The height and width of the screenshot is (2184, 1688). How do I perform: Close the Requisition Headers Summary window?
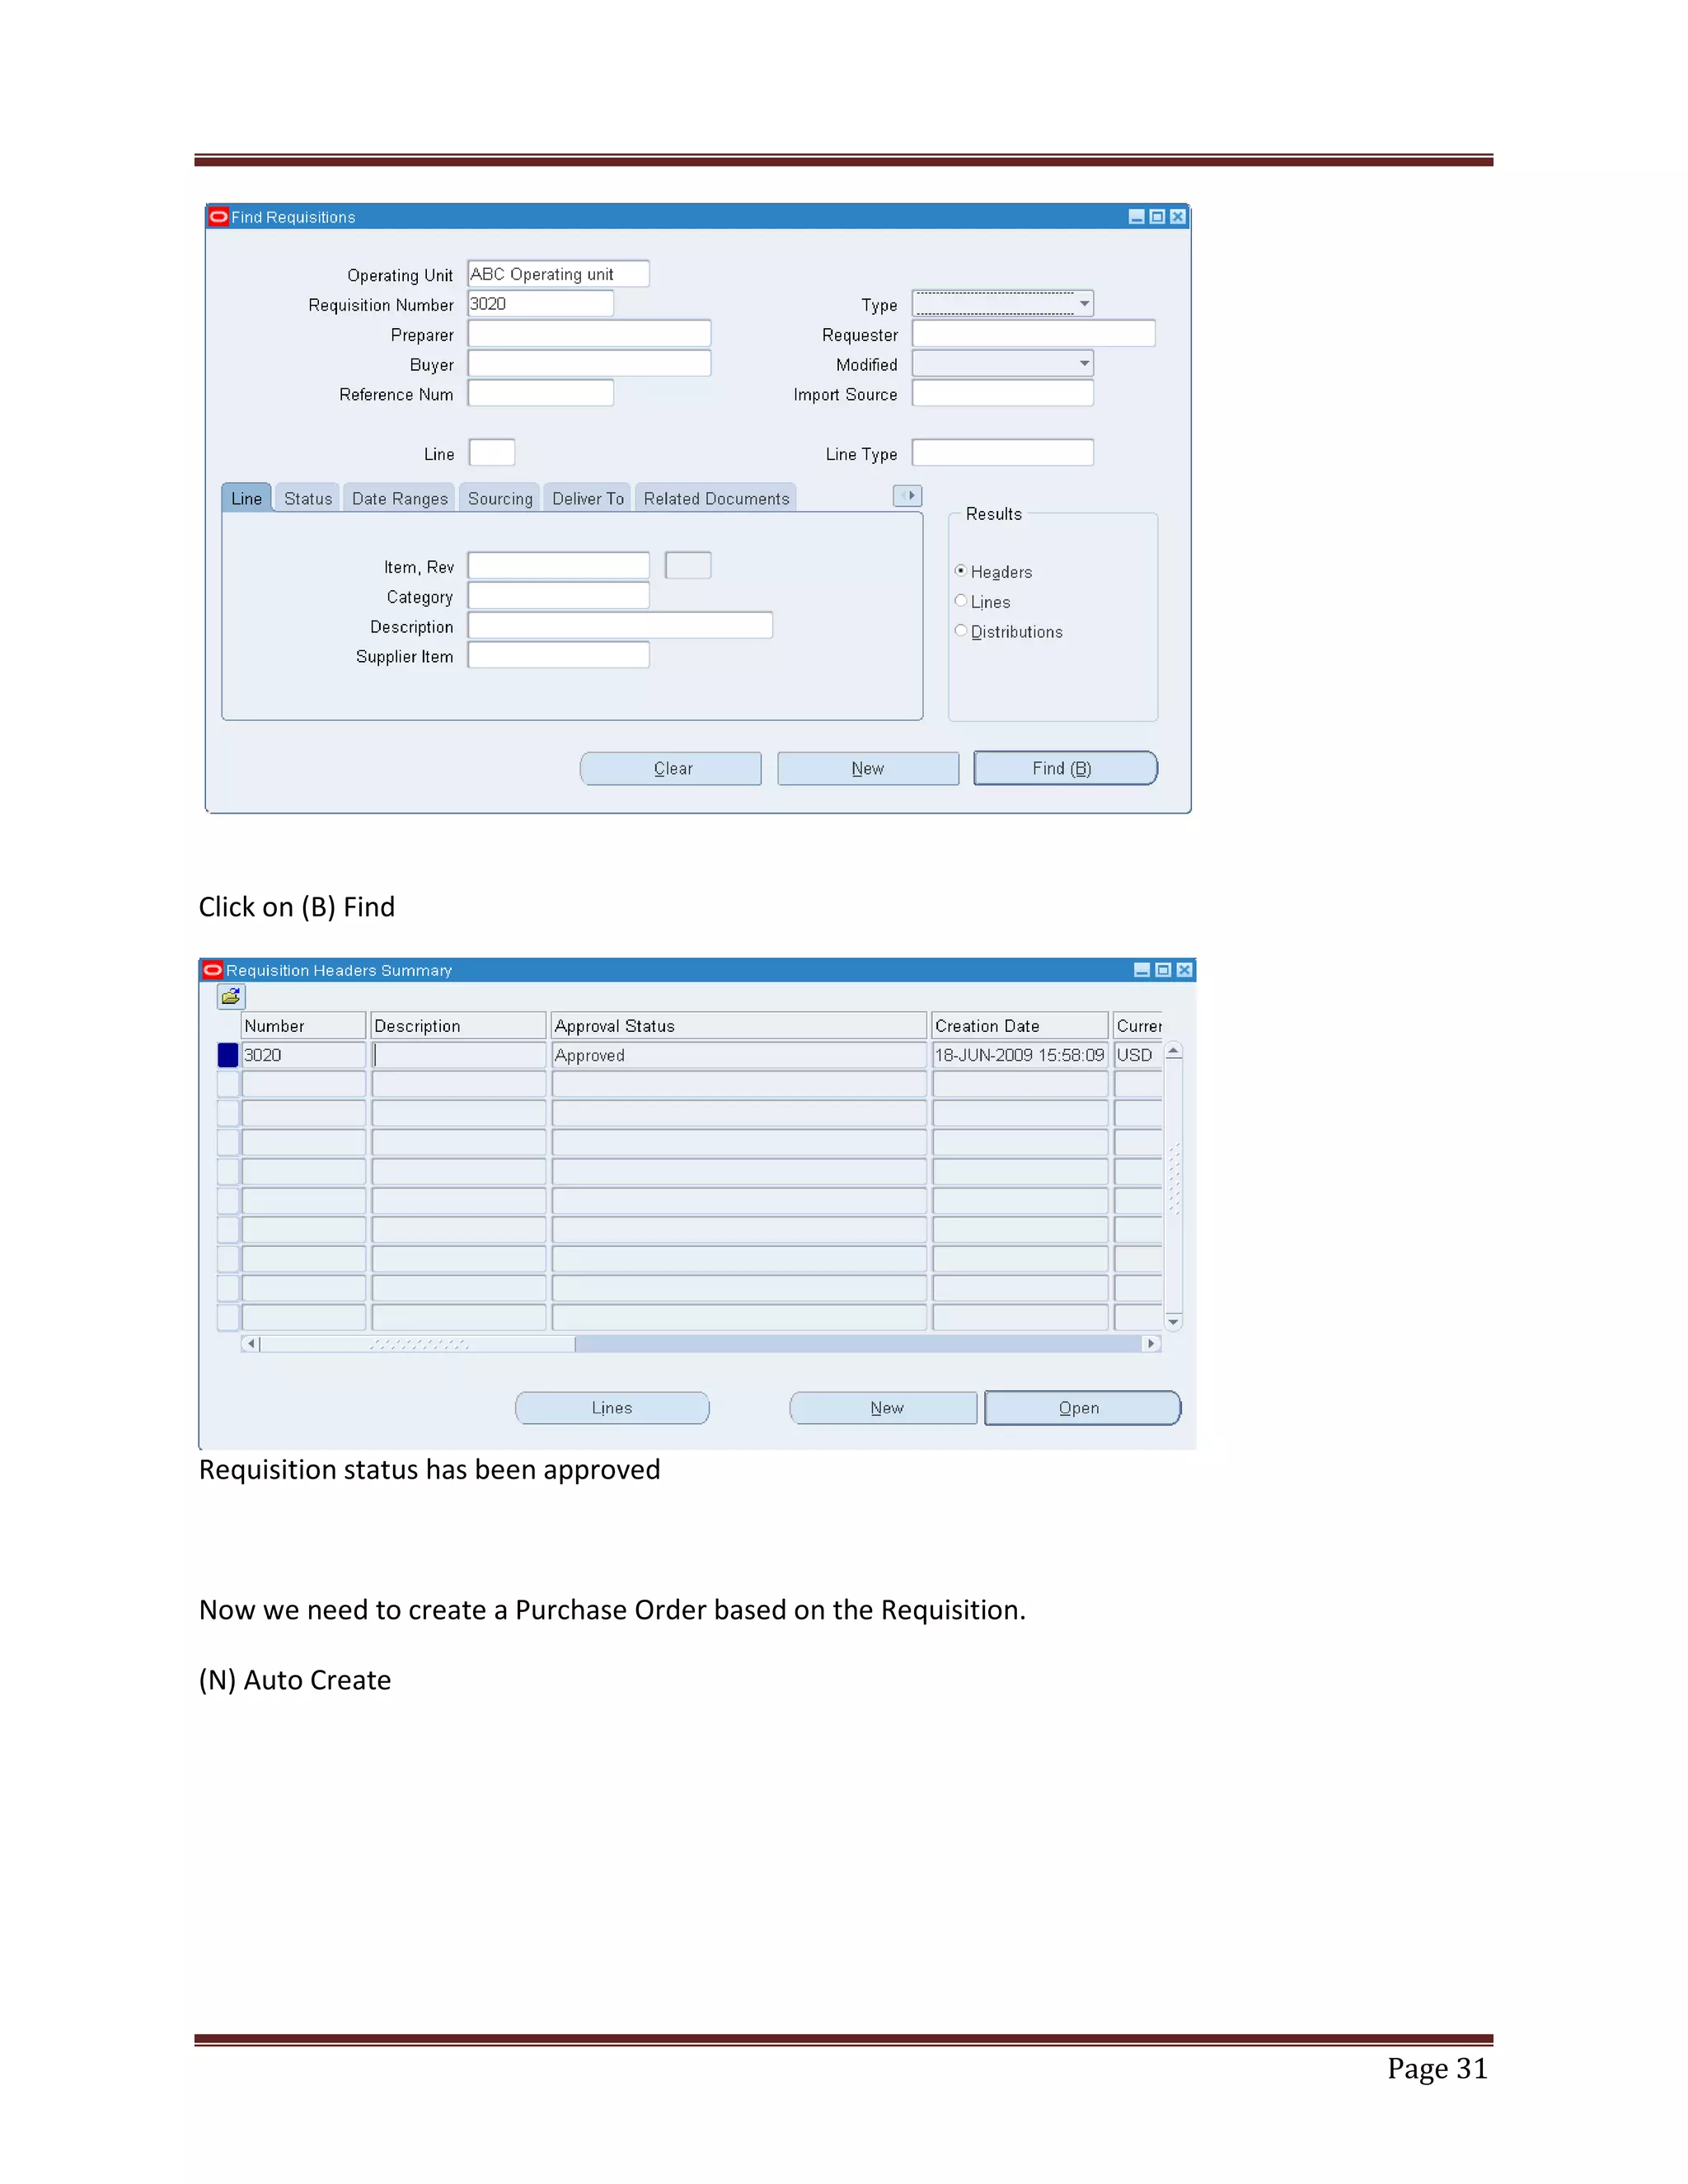[1184, 969]
